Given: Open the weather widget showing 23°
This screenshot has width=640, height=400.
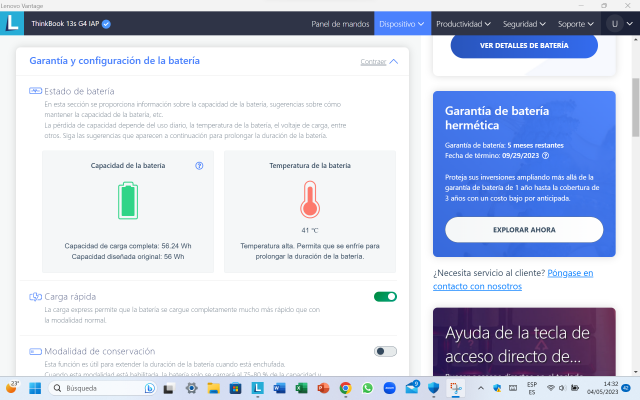Looking at the screenshot, I should 12,387.
